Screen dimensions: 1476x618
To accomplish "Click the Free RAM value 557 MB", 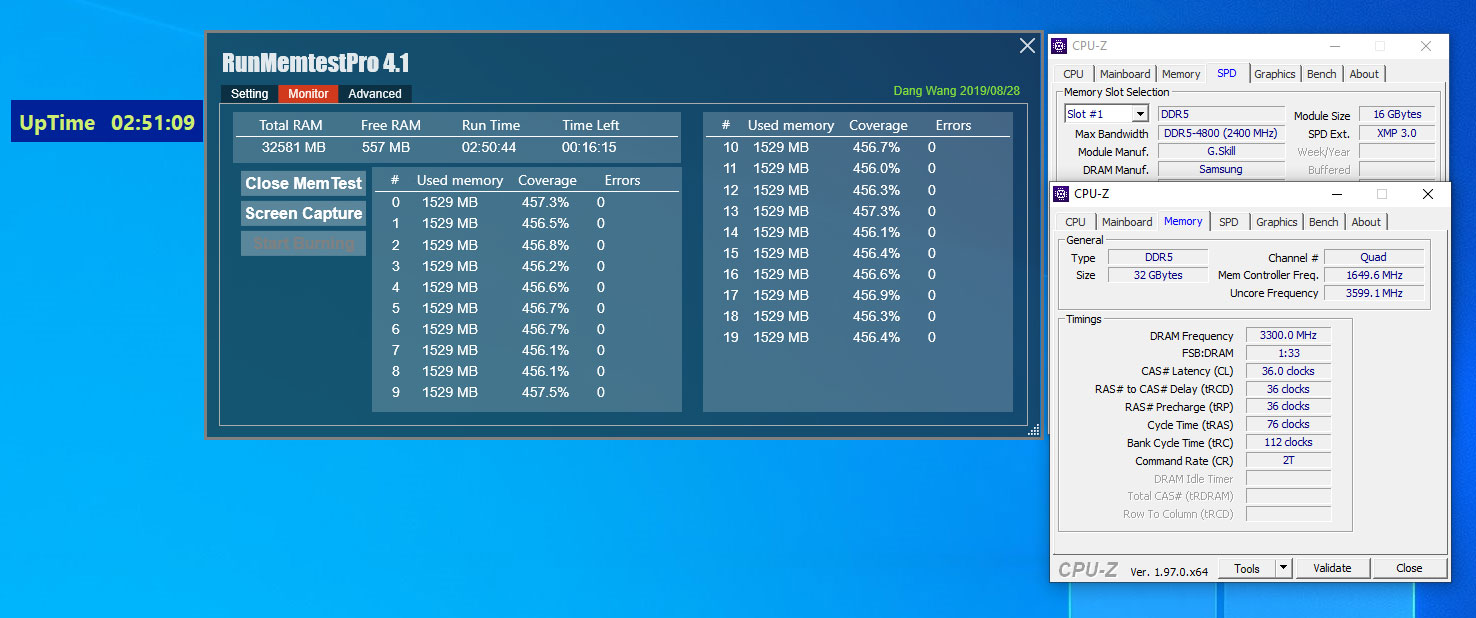I will tap(386, 147).
